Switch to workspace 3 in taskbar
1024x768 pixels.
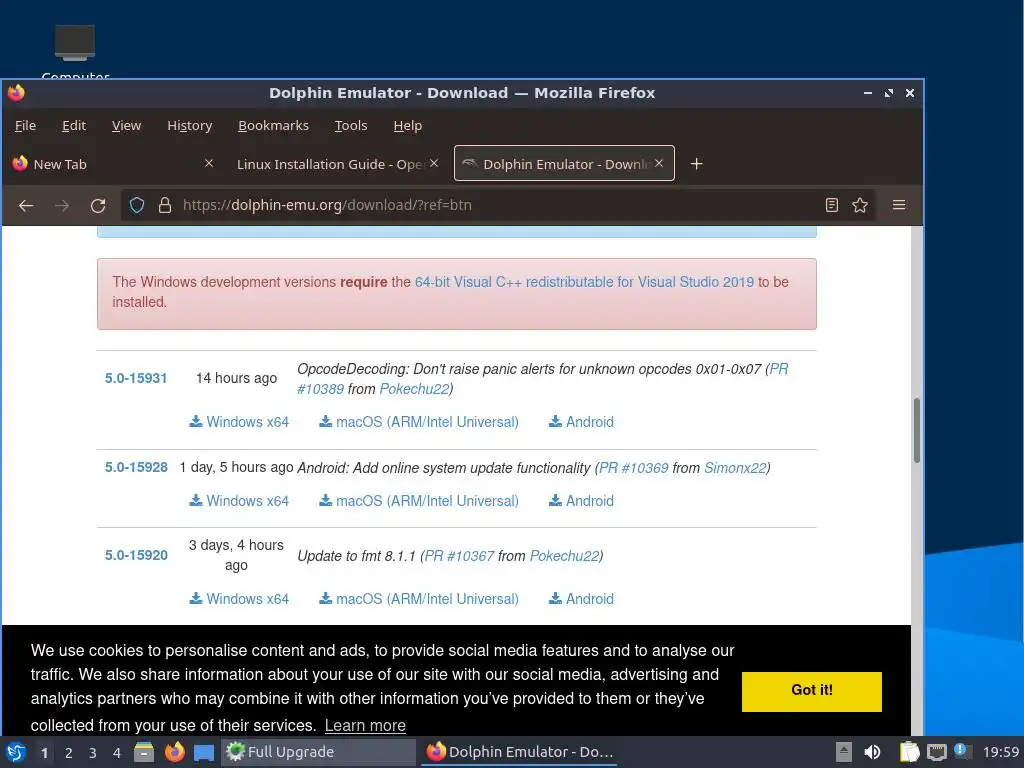(93, 753)
